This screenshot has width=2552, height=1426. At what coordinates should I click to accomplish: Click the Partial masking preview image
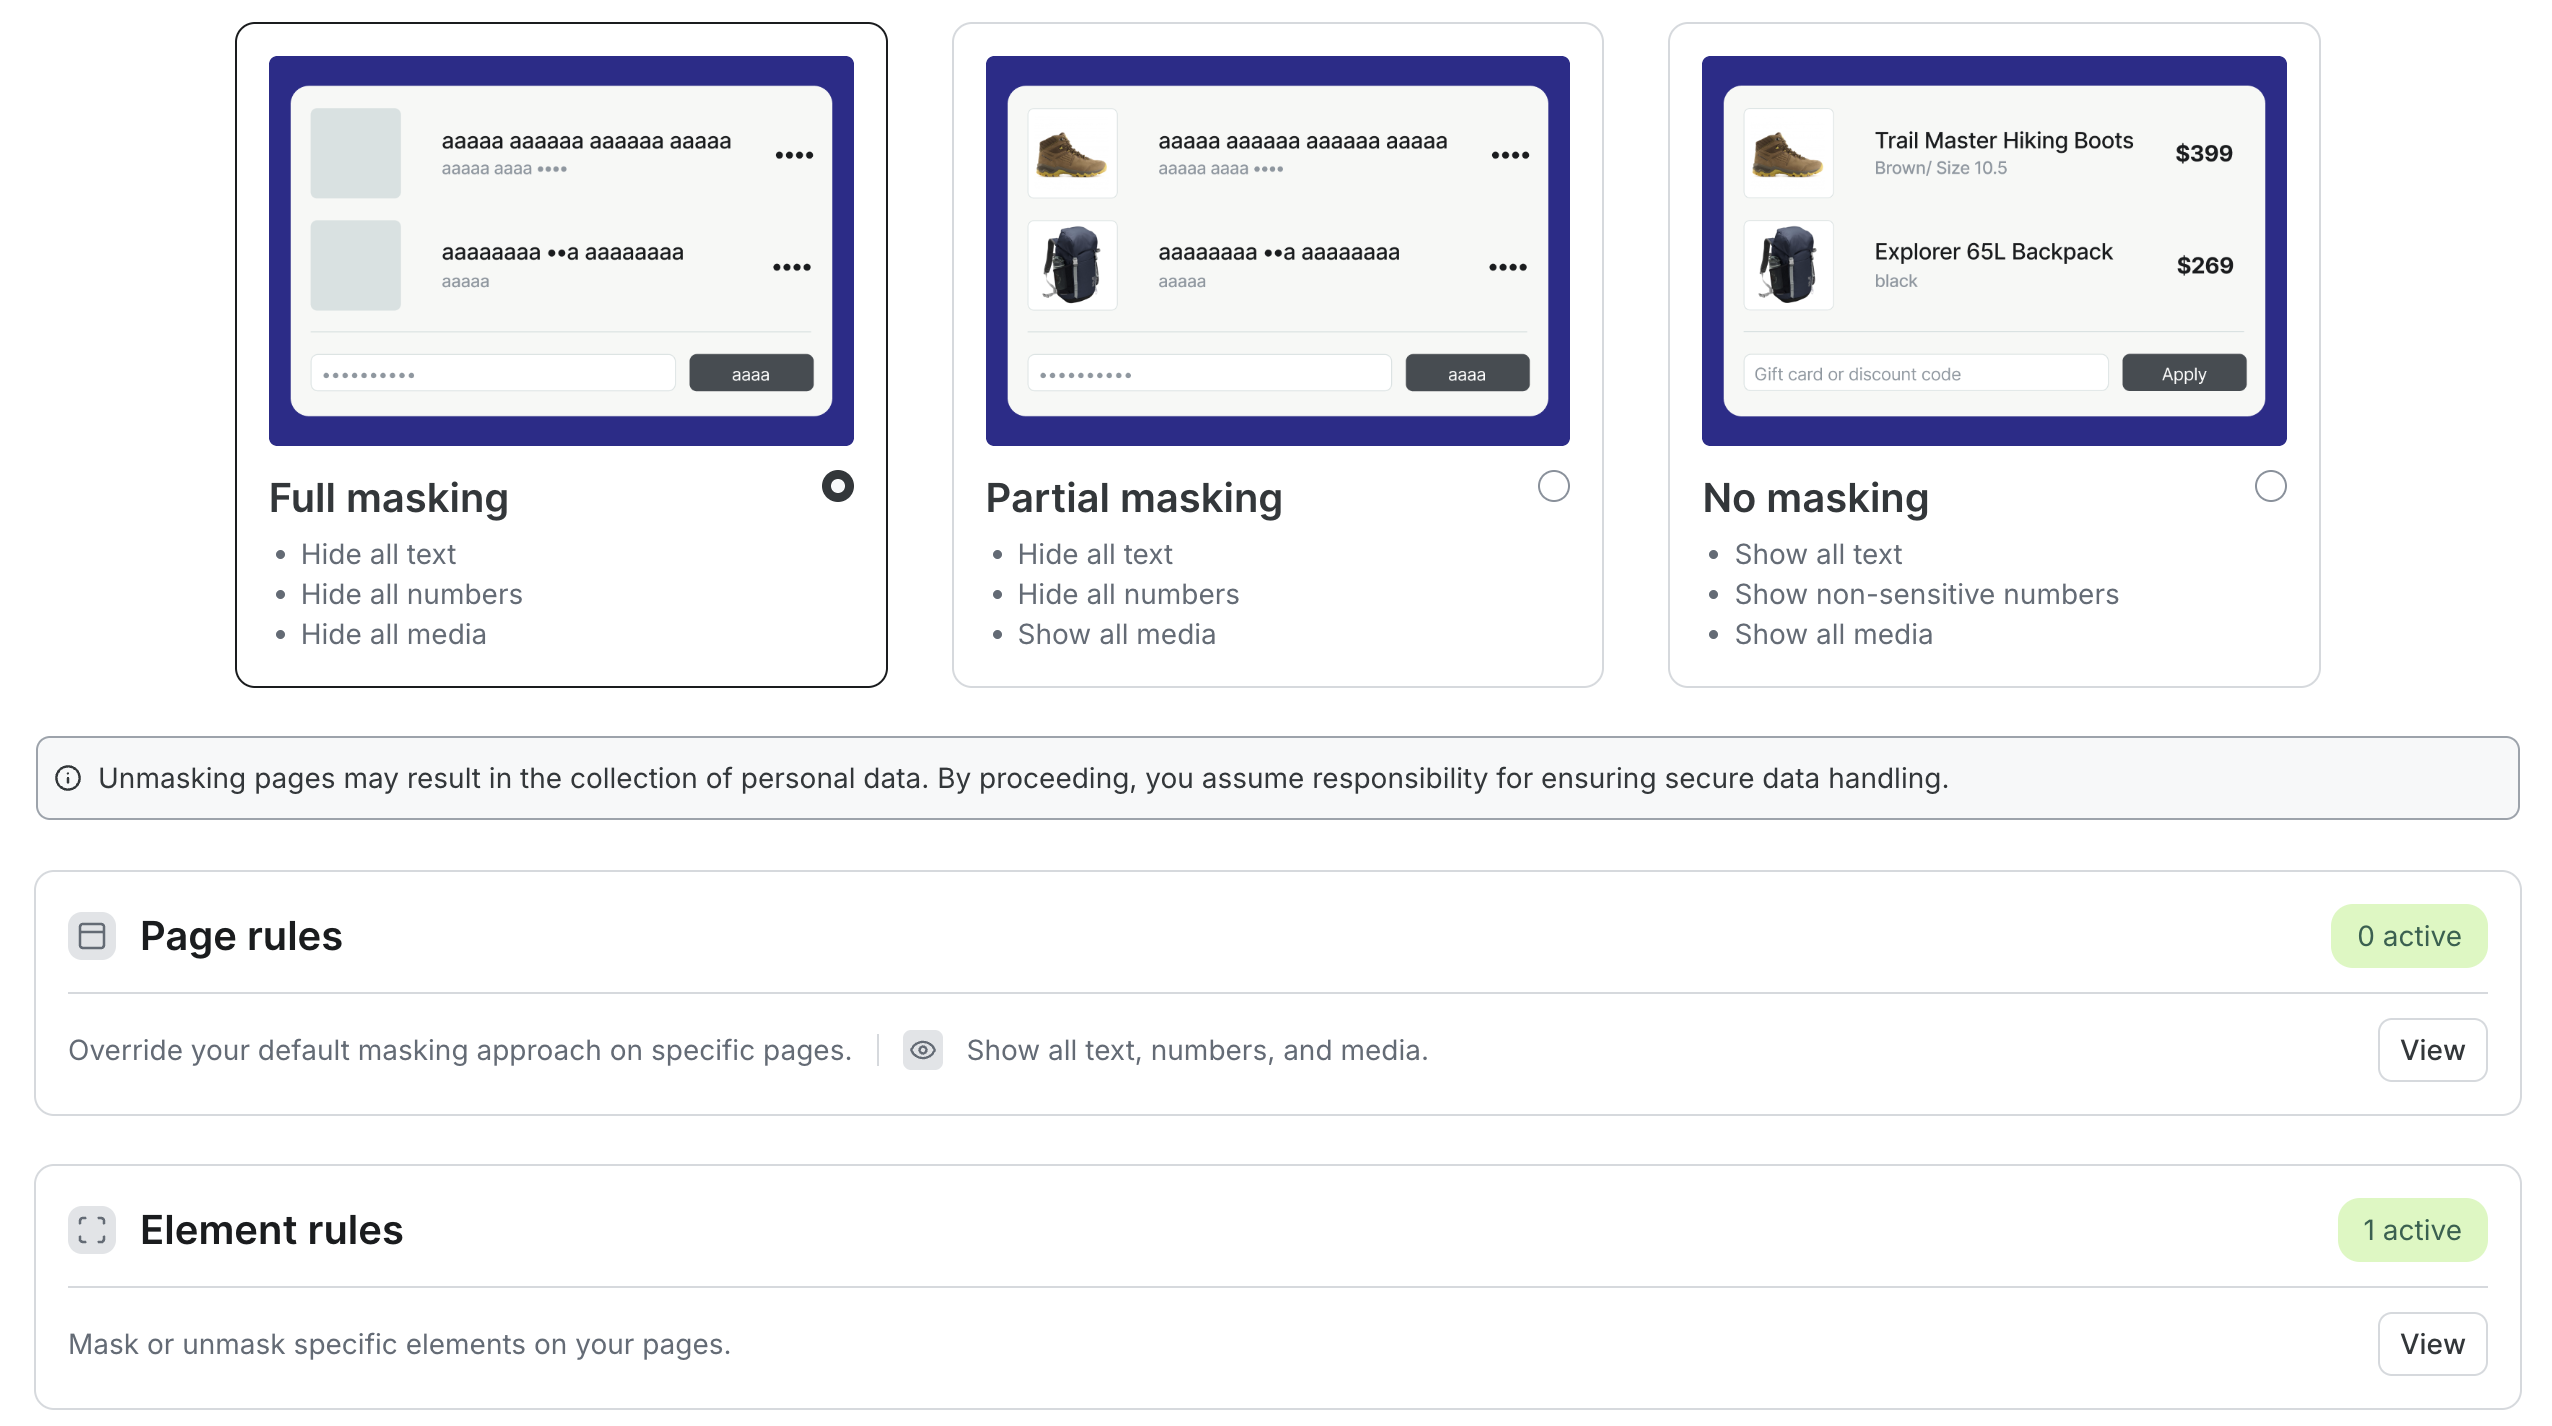(1277, 251)
